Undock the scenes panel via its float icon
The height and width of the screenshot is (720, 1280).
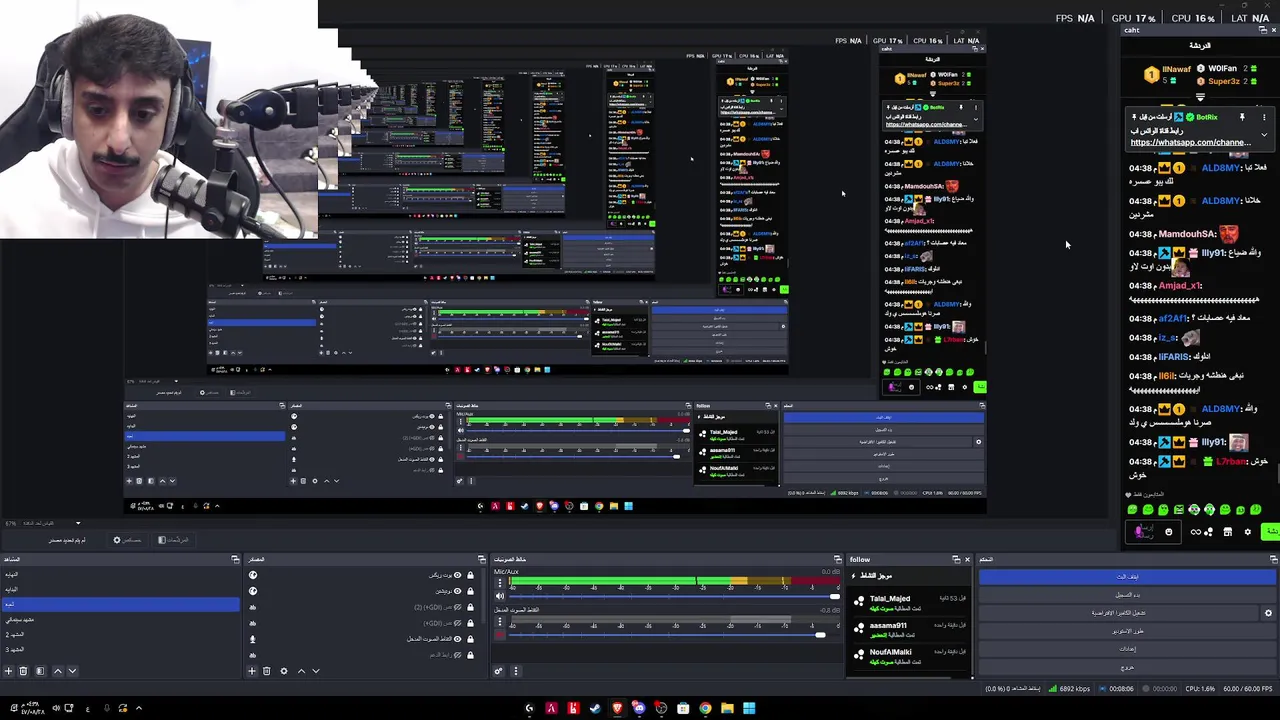235,559
